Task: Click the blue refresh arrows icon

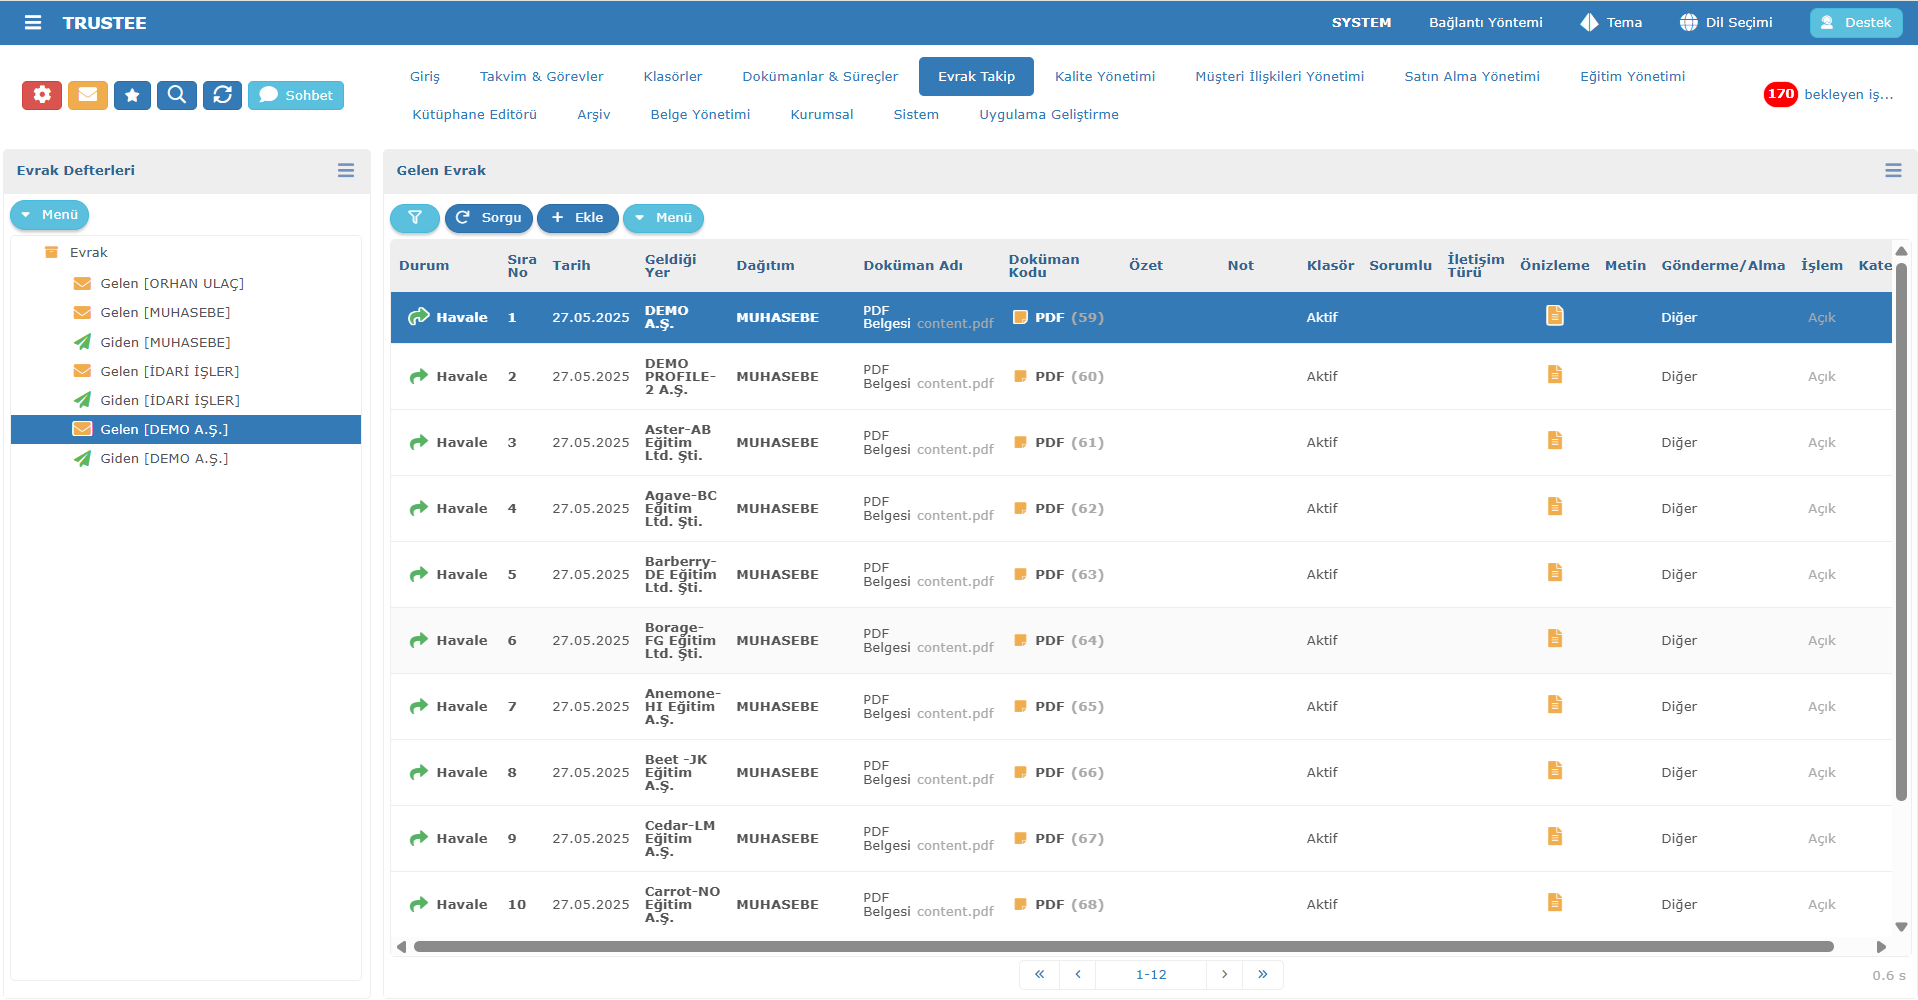Action: pyautogui.click(x=222, y=95)
